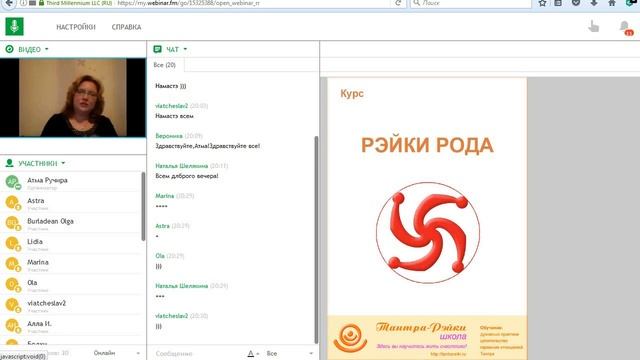
Task: Click the browser home icon
Action: point(612,3)
